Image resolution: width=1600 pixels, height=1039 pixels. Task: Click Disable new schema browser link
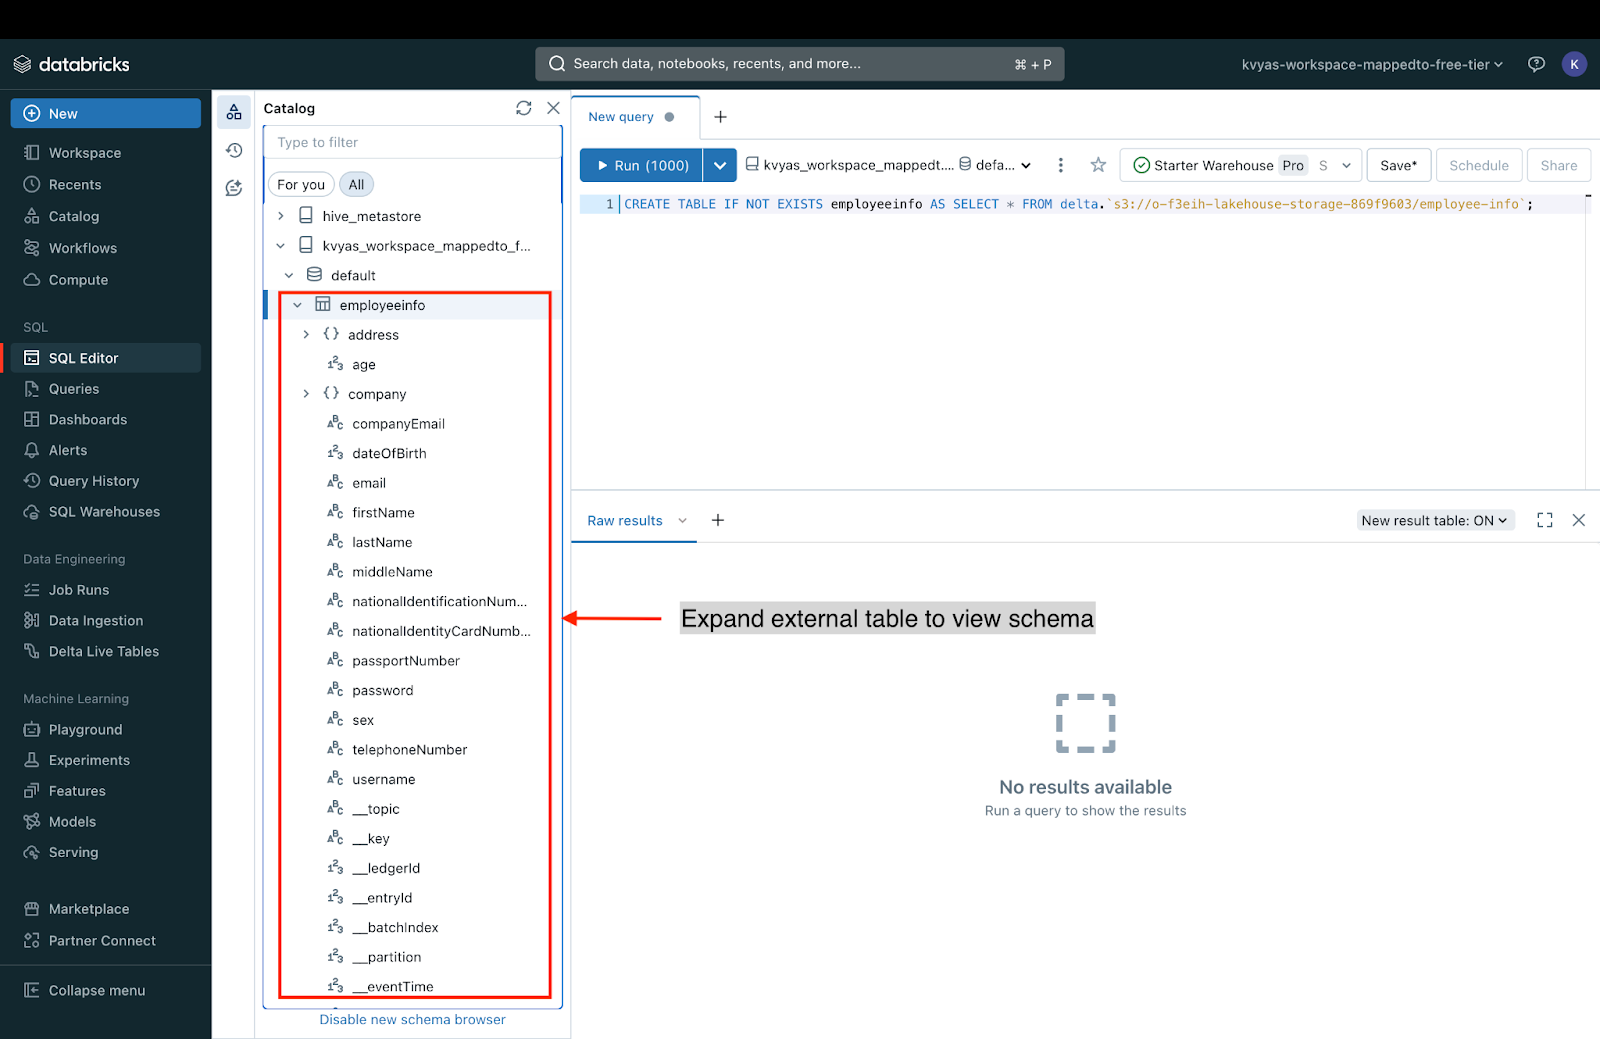[412, 1019]
